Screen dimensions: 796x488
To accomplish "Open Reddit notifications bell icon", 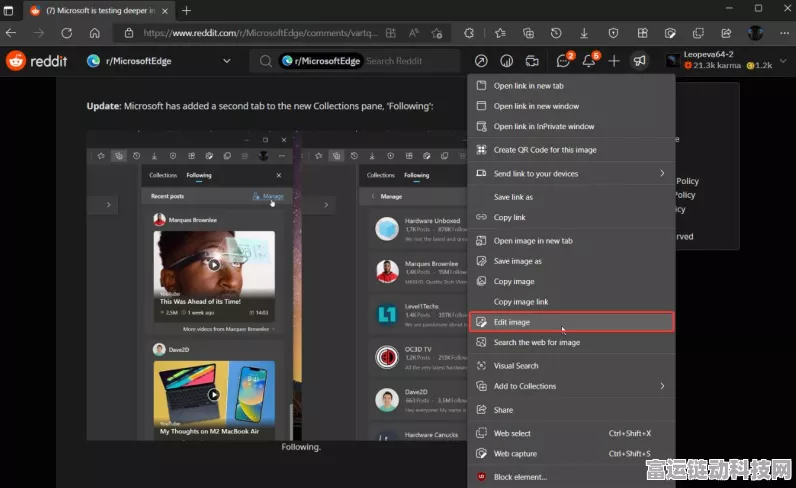I will [x=589, y=61].
